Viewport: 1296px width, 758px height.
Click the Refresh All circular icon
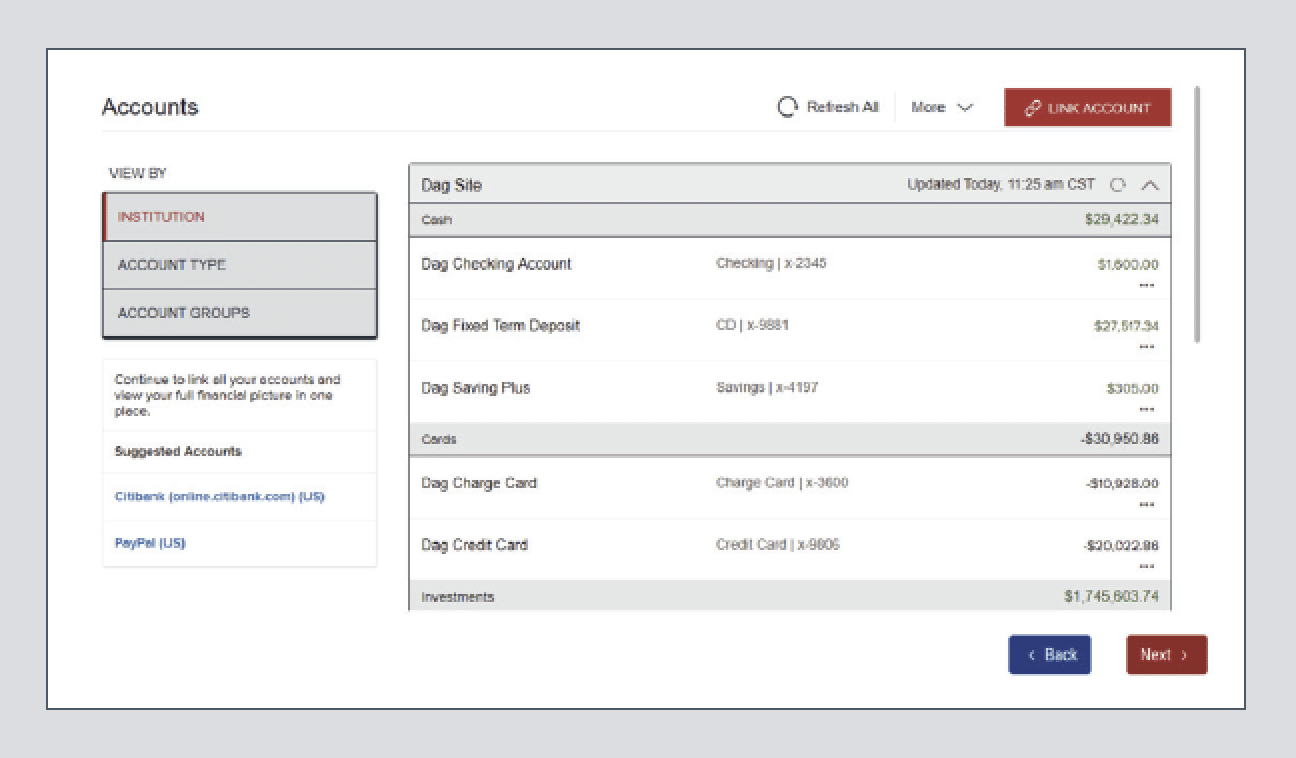click(x=788, y=107)
